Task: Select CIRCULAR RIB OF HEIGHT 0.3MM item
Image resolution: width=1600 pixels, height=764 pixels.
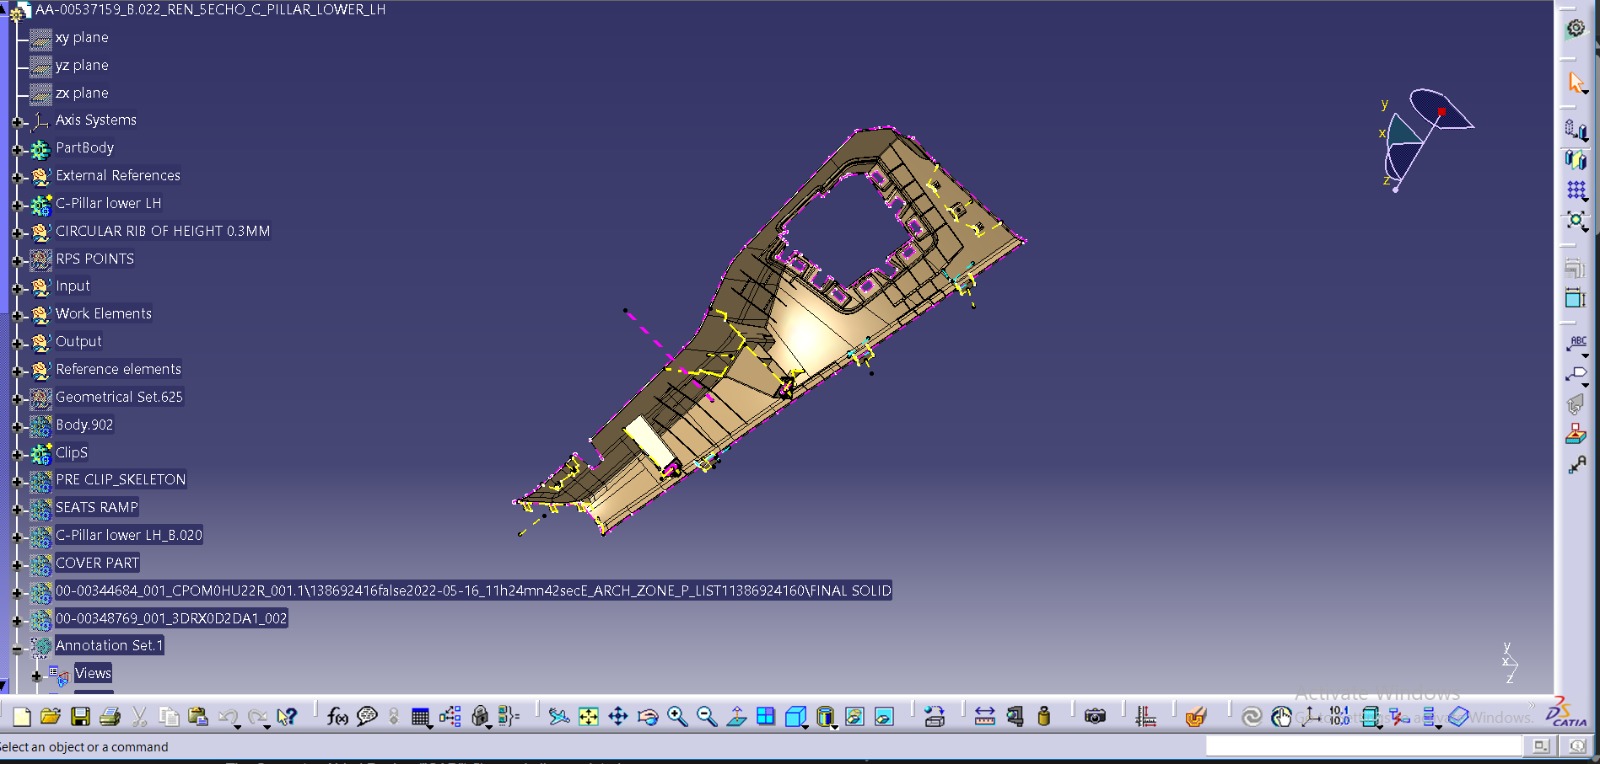Action: pyautogui.click(x=162, y=231)
